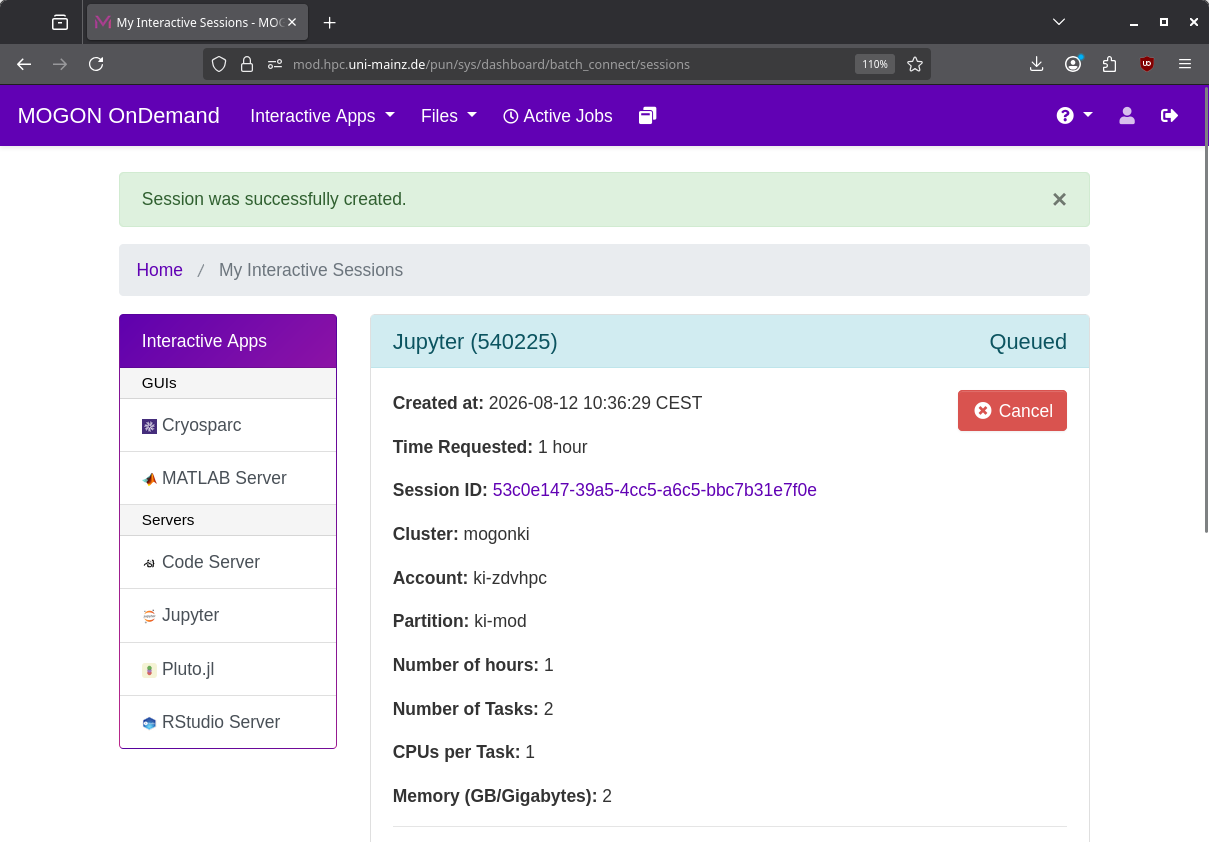Open My Interactive Sessions navbar icon

pyautogui.click(x=647, y=116)
